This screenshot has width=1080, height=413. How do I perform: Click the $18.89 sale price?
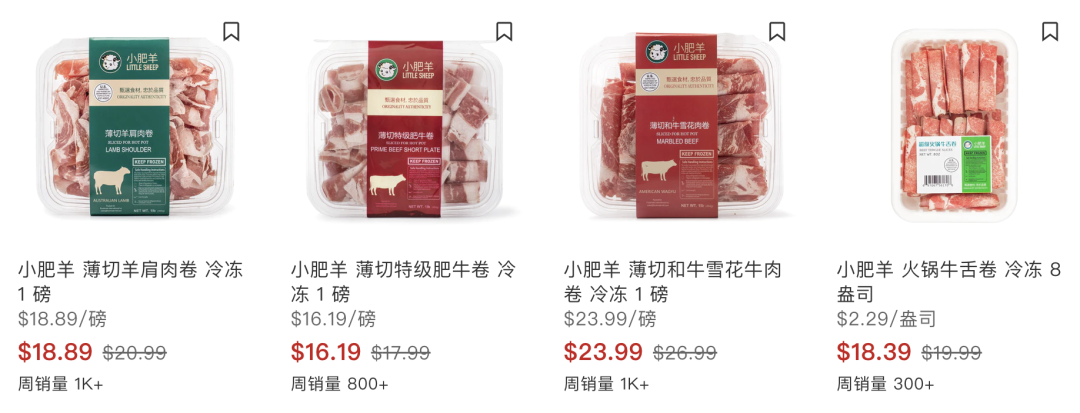(x=55, y=352)
